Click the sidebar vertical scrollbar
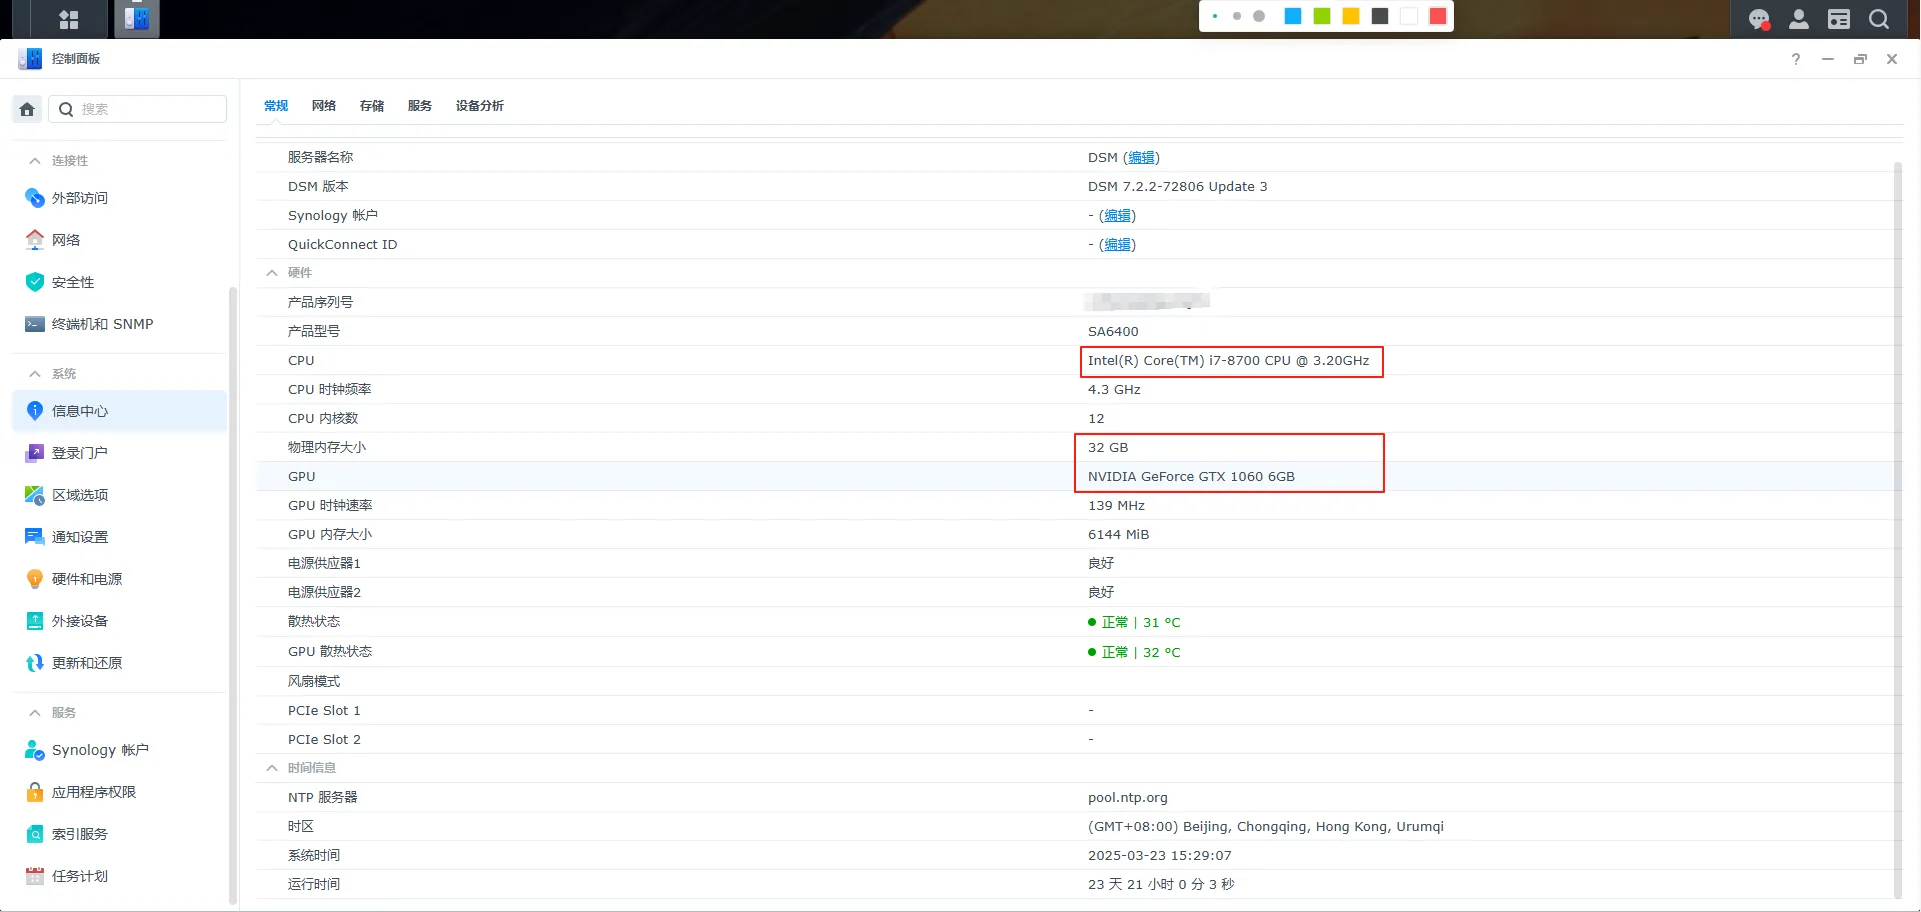Viewport: 1921px width, 912px height. [233, 595]
